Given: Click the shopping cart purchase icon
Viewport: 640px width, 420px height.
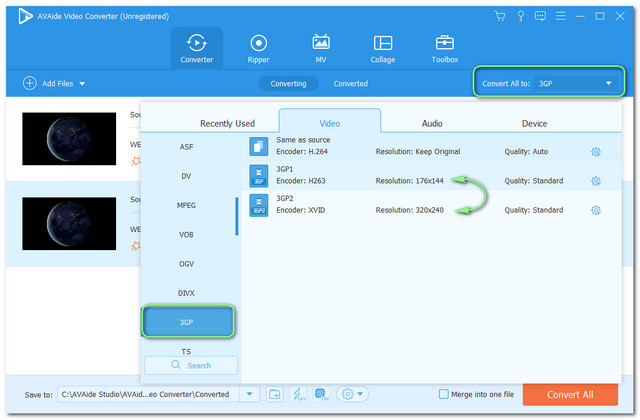Looking at the screenshot, I should click(500, 16).
